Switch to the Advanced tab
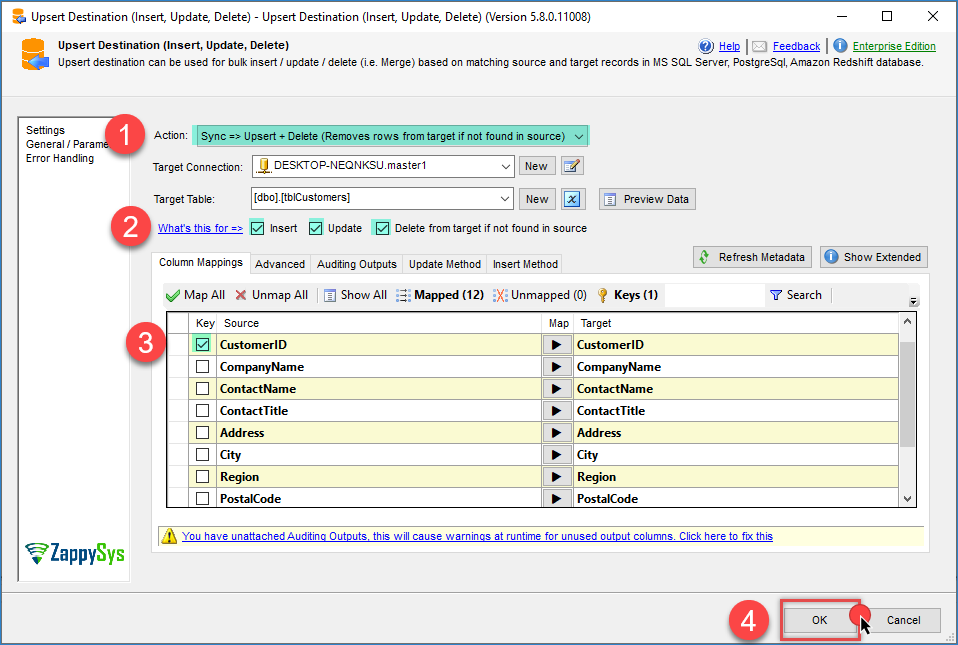This screenshot has height=645, width=958. [280, 264]
